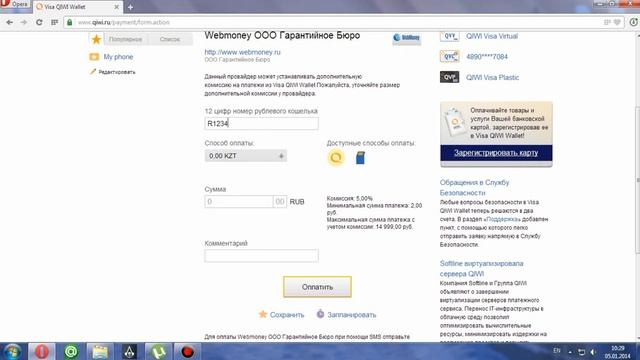This screenshot has width=640, height=360.
Task: Select the blue SIM card payment icon
Action: (360, 158)
